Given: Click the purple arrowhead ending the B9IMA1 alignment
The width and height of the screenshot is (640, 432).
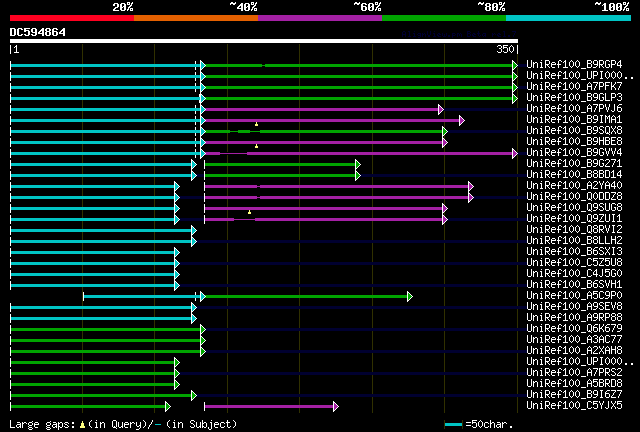Looking at the screenshot, I should tap(462, 120).
